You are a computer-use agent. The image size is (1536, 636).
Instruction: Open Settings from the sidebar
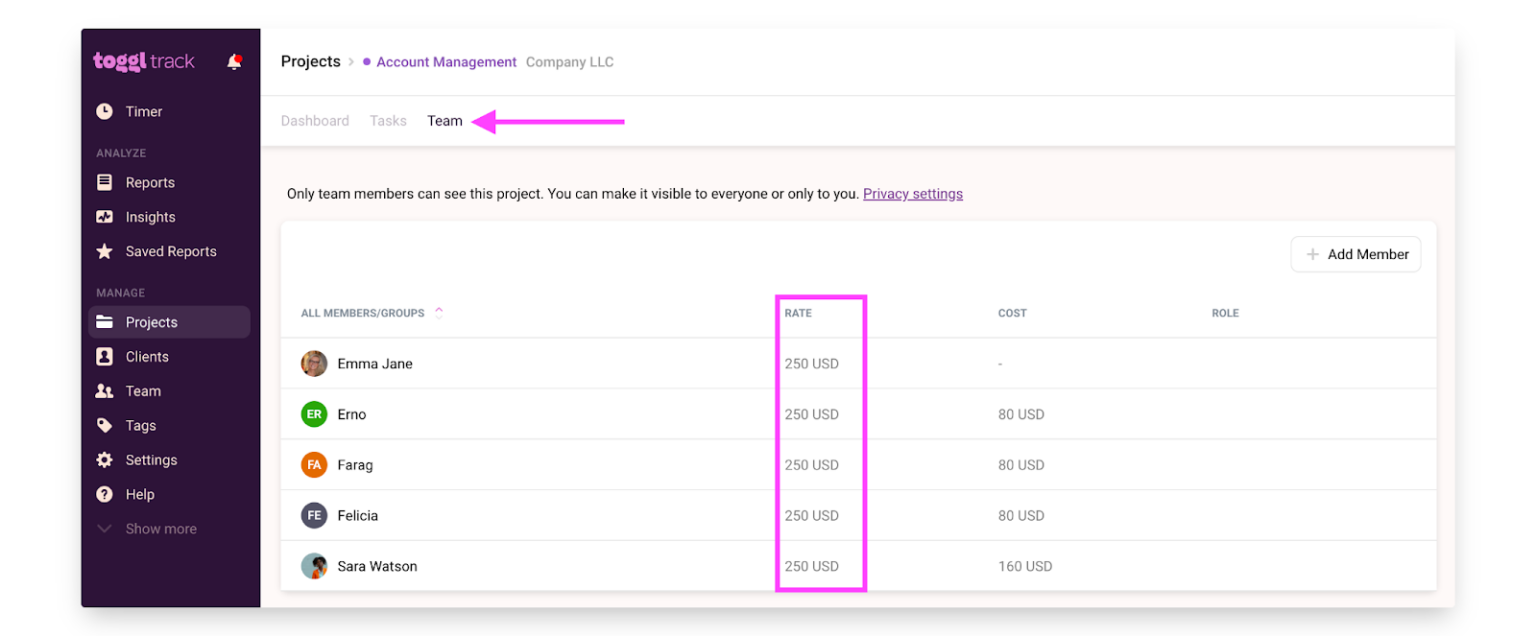[x=151, y=459]
